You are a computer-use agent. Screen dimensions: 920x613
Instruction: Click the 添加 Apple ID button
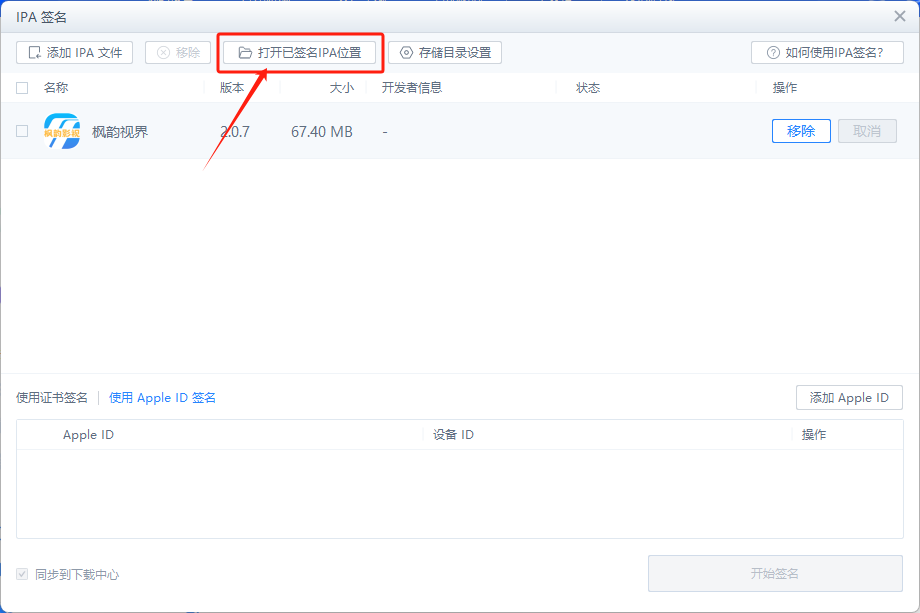pyautogui.click(x=849, y=398)
